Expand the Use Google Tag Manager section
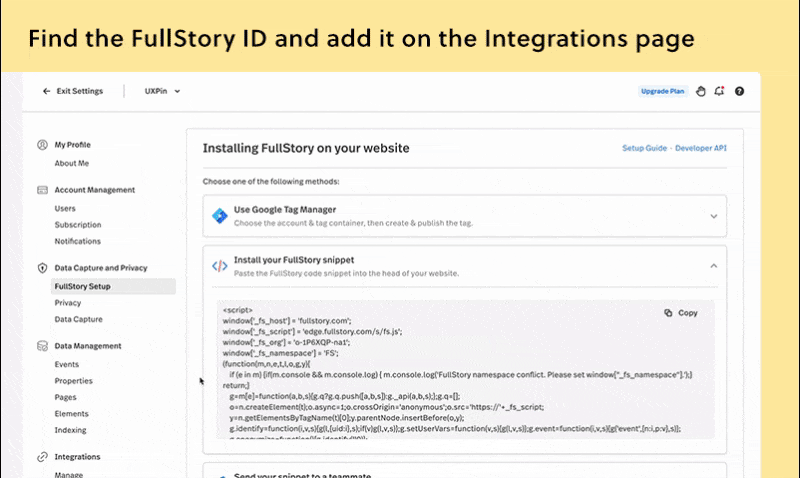The width and height of the screenshot is (800, 478). click(x=714, y=216)
